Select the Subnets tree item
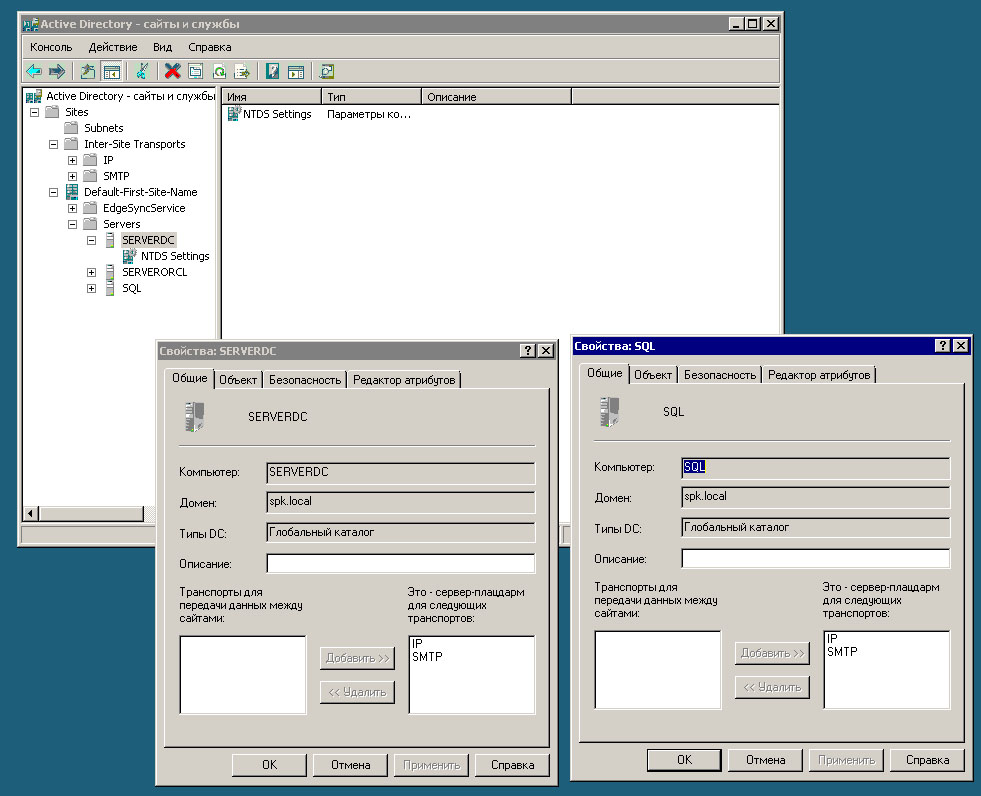Image resolution: width=981 pixels, height=796 pixels. coord(104,128)
